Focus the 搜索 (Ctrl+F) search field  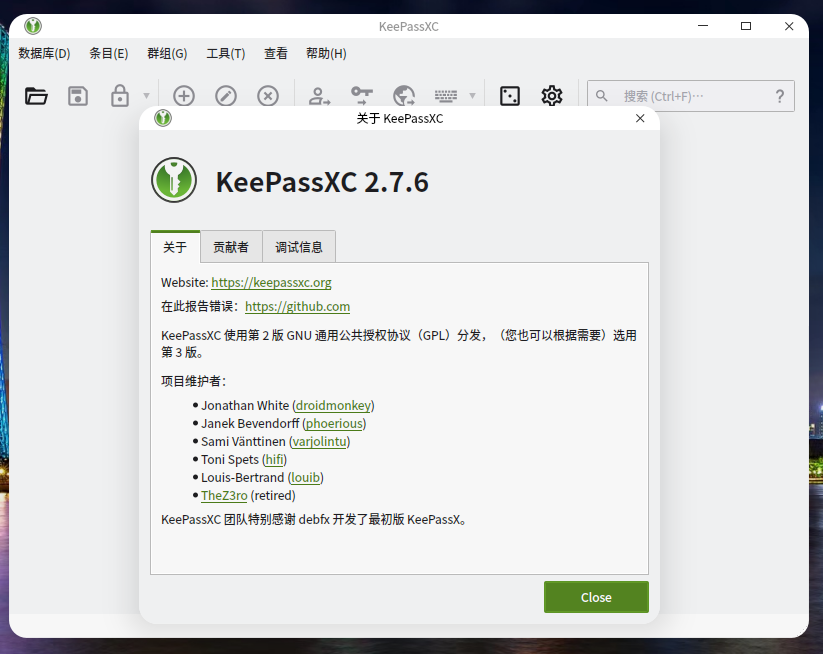[x=691, y=96]
